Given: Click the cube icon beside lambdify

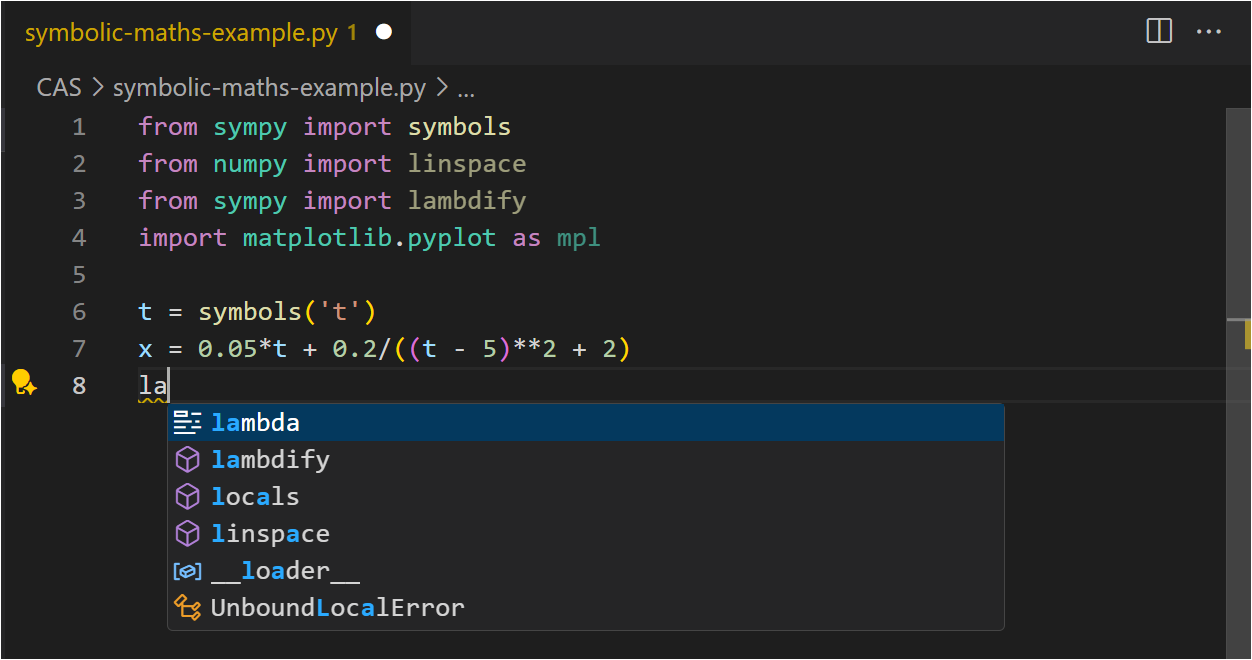Looking at the screenshot, I should pos(187,460).
